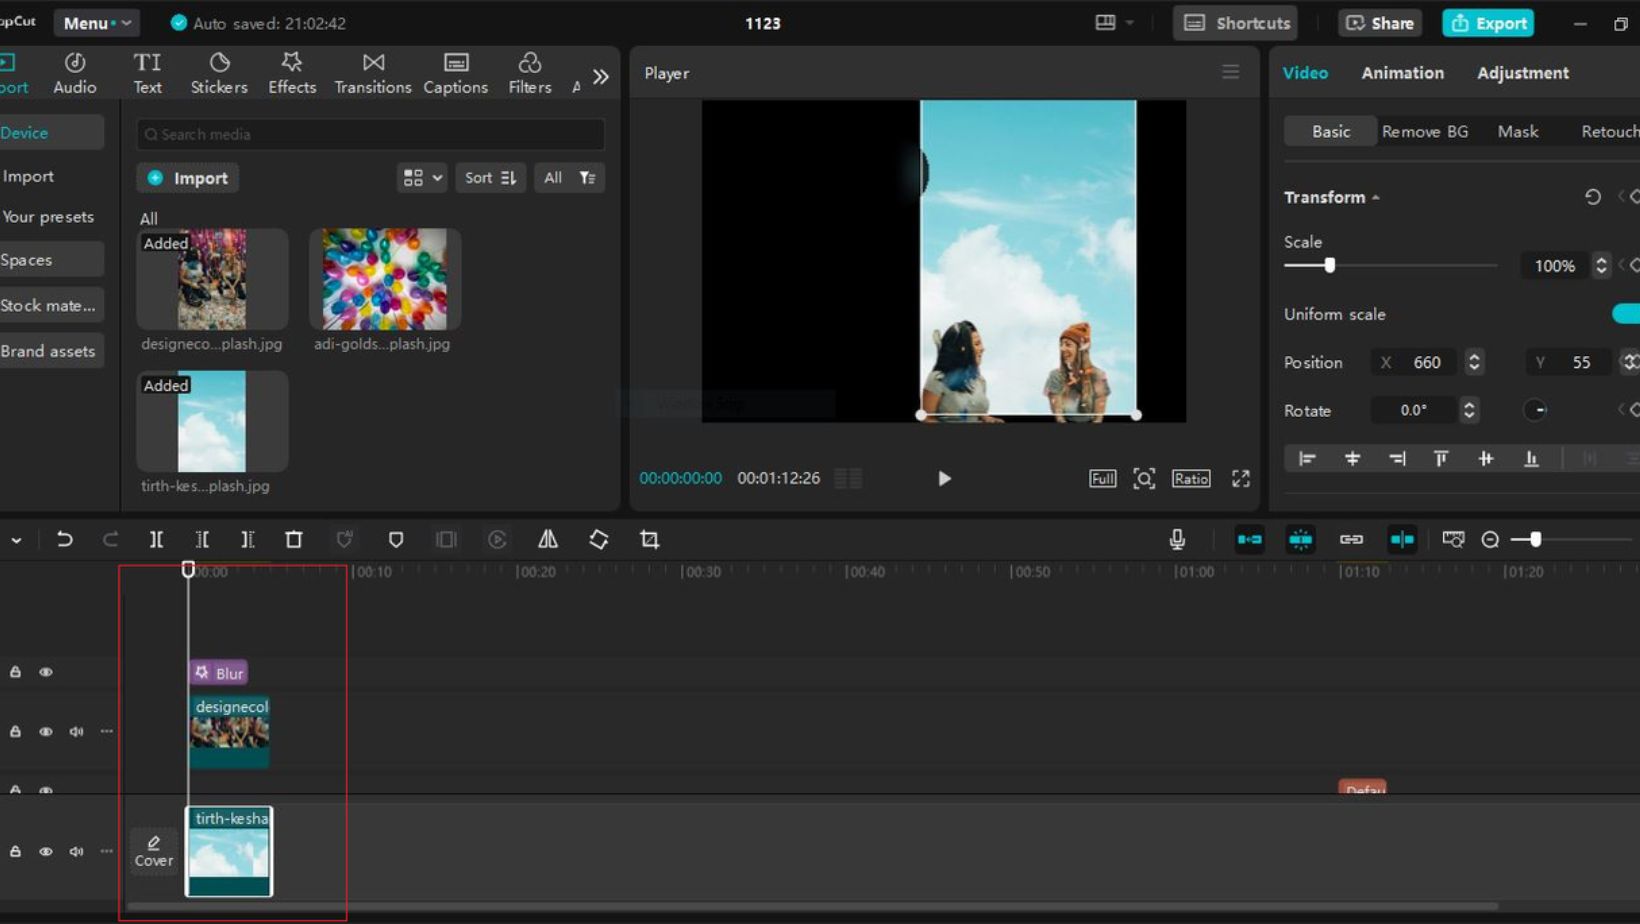
Task: Click the Share button
Action: pyautogui.click(x=1379, y=23)
